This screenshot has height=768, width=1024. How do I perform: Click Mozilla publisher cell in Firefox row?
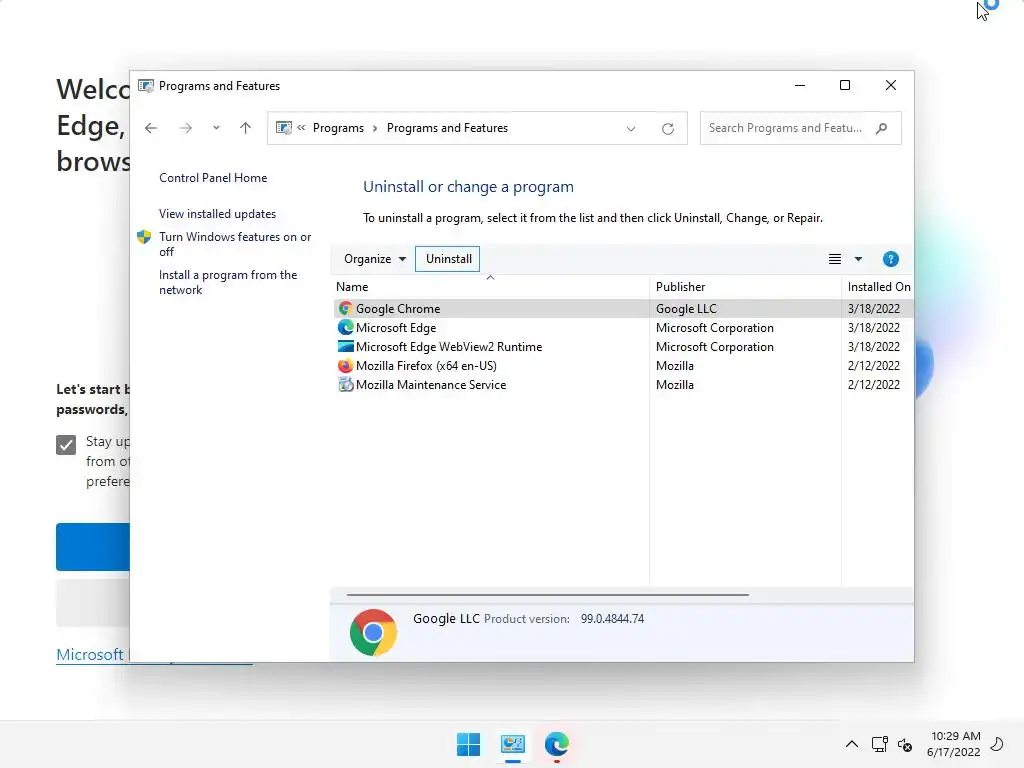[675, 366]
